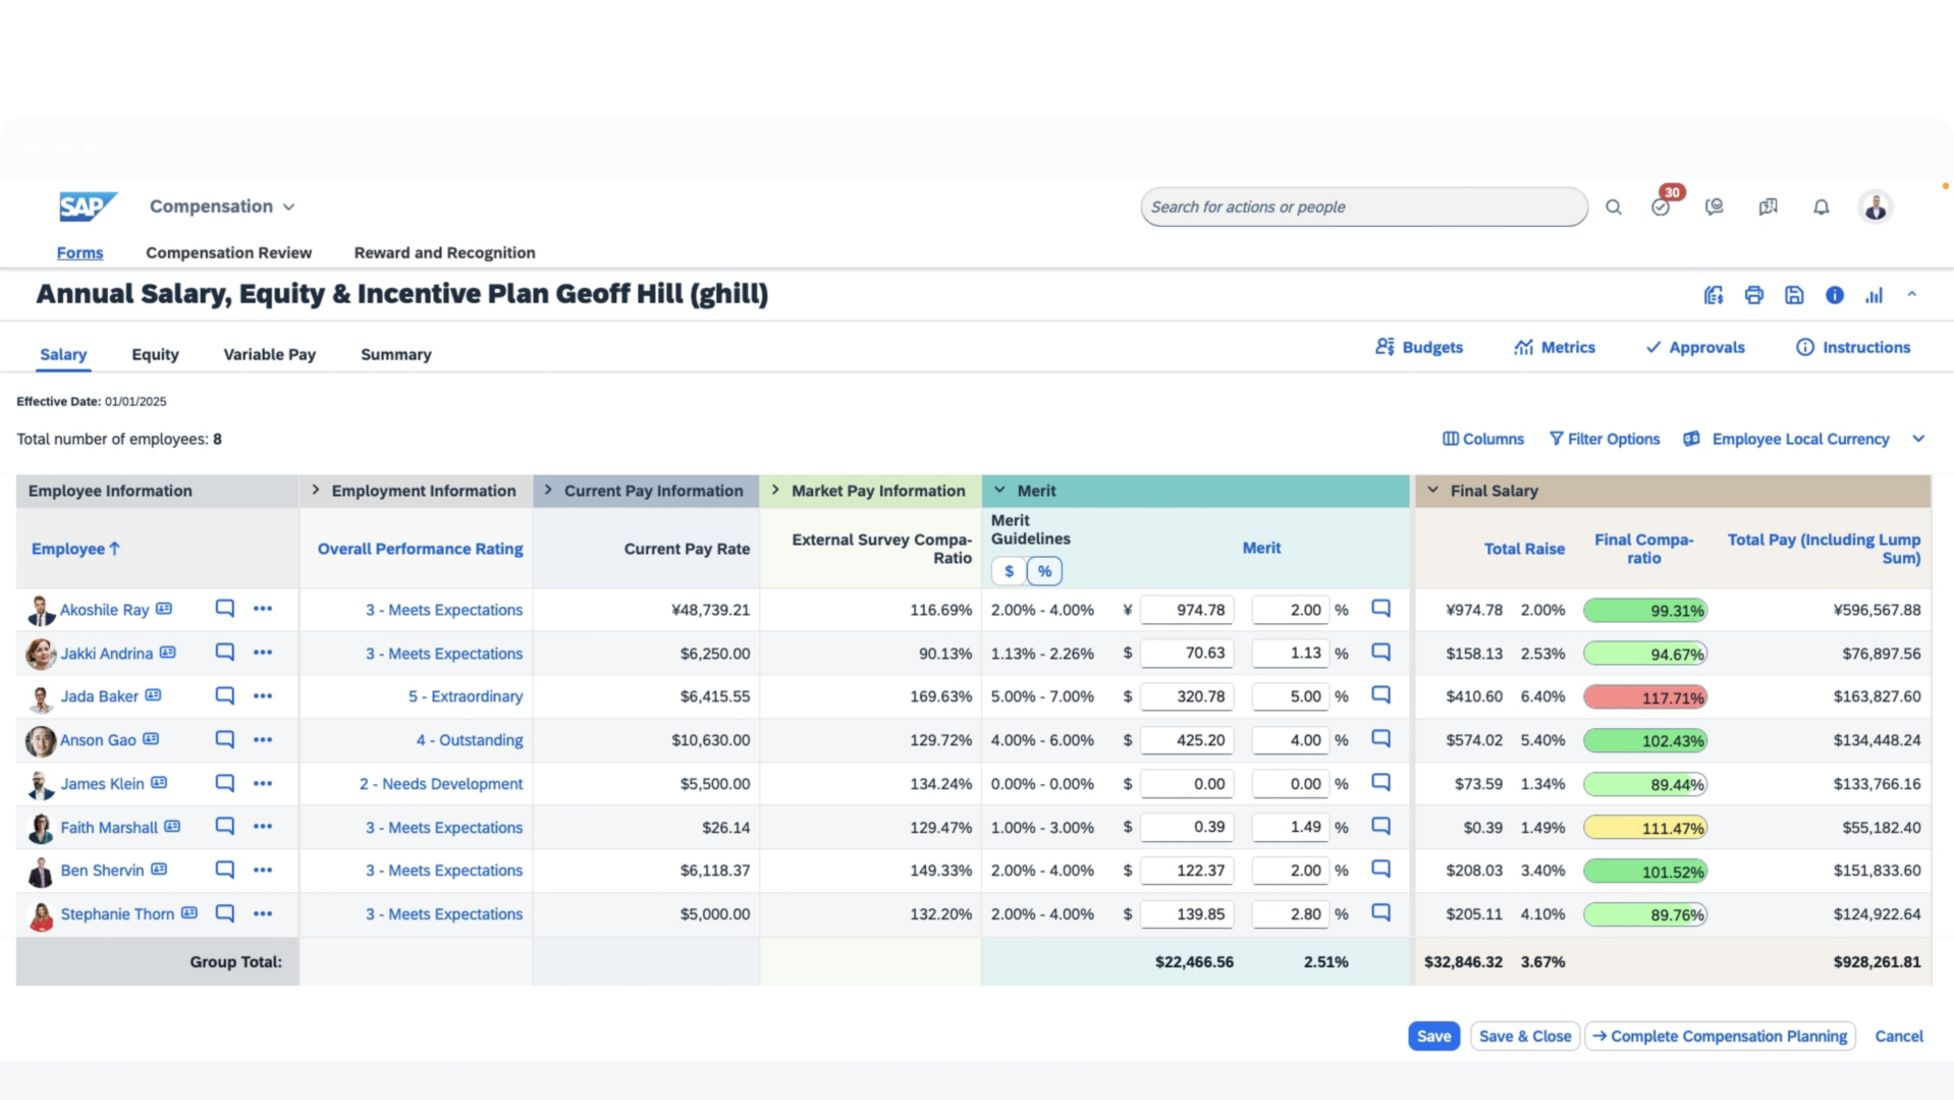Open comment icon next to Jada Baker
The image size is (1954, 1100).
coord(225,696)
